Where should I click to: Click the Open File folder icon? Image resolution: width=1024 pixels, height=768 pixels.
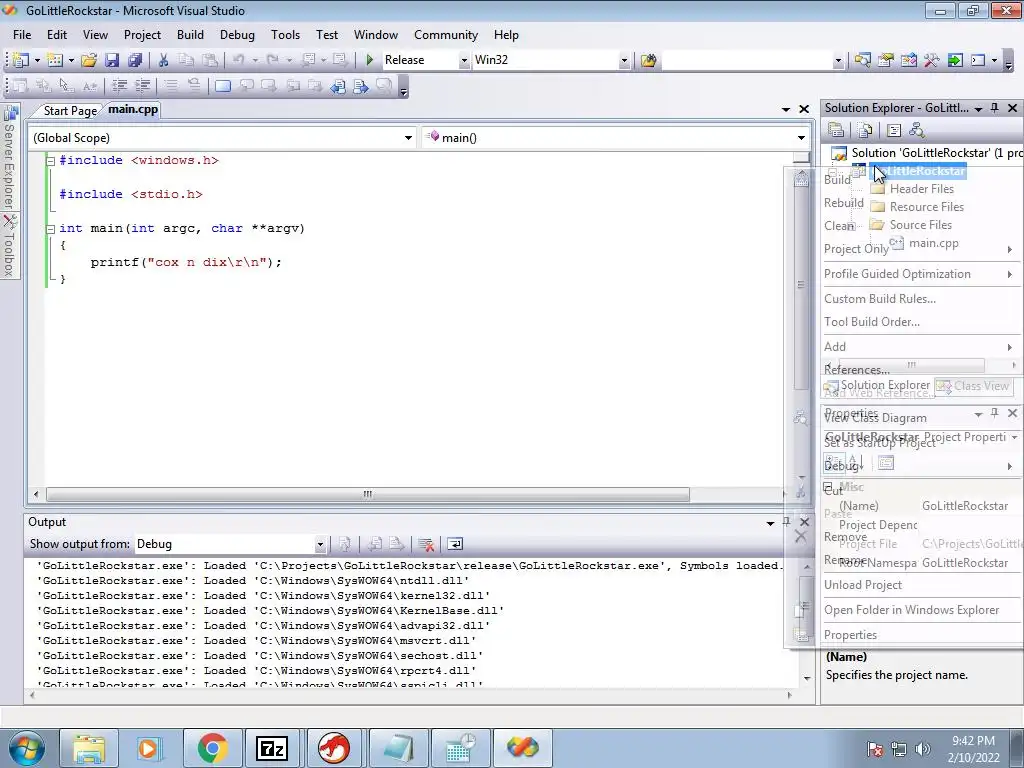[x=89, y=60]
